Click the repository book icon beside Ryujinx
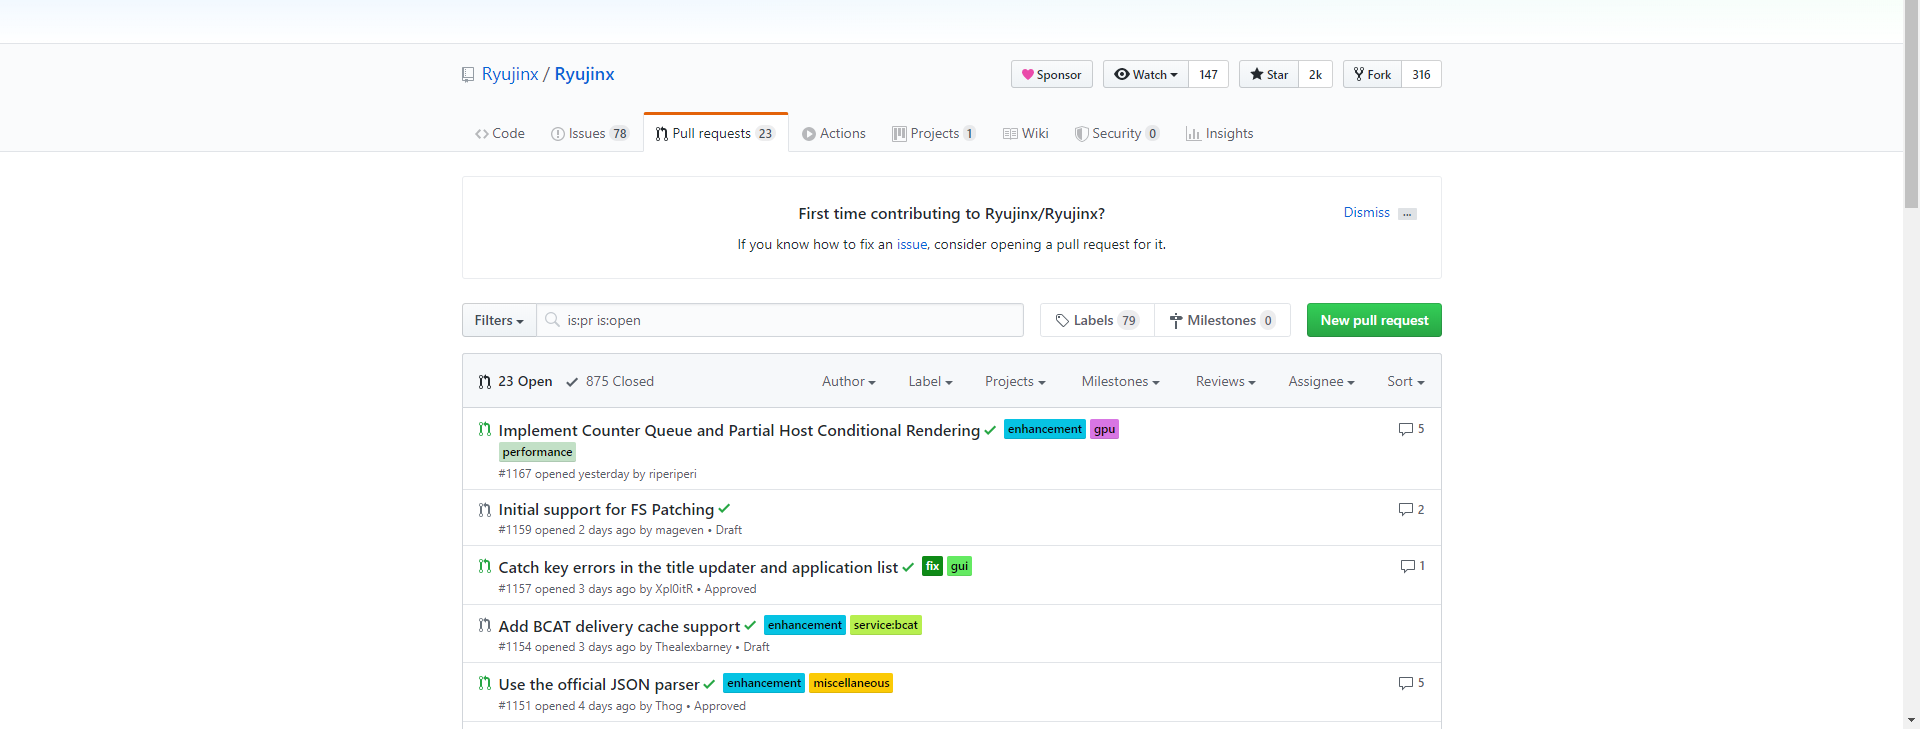Image resolution: width=1920 pixels, height=729 pixels. click(x=468, y=75)
